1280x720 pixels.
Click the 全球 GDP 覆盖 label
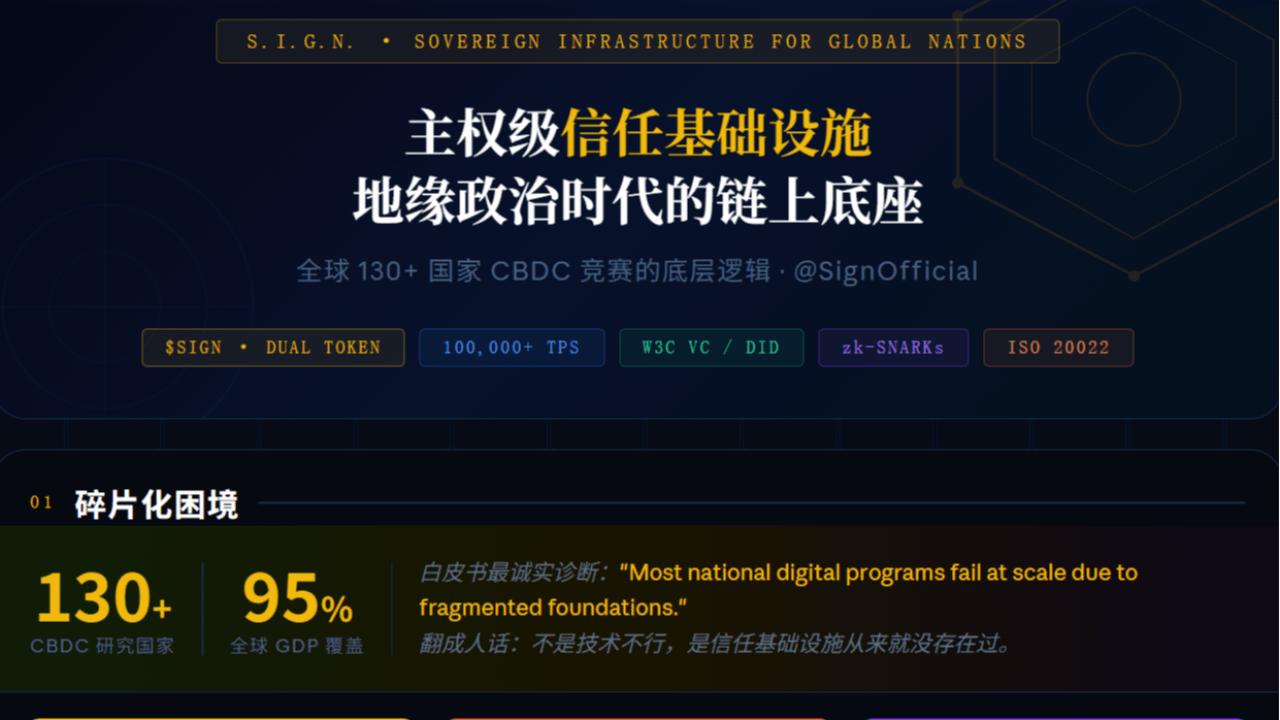pyautogui.click(x=297, y=646)
